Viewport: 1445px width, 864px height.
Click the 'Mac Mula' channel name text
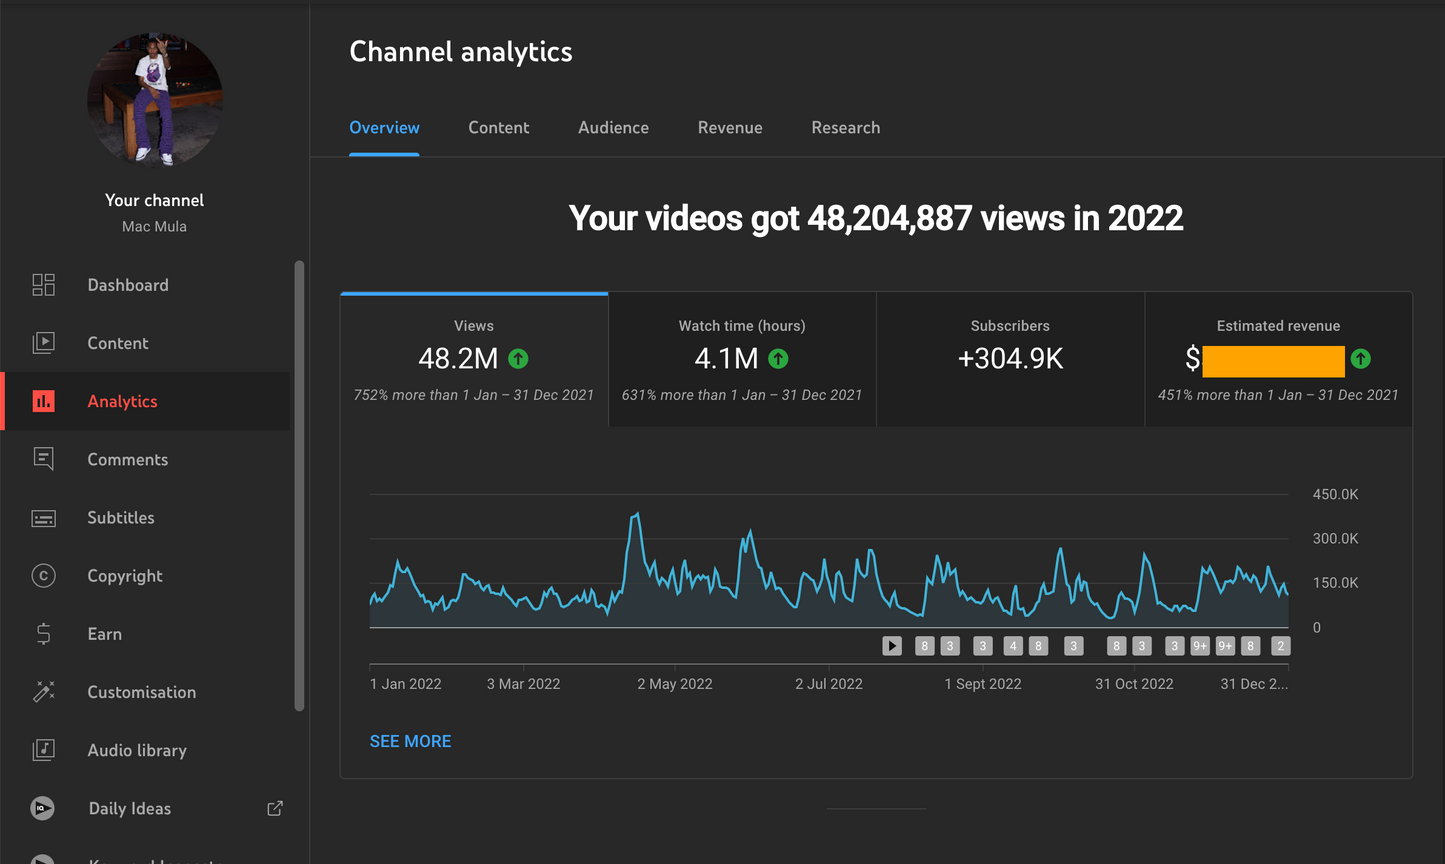click(154, 227)
